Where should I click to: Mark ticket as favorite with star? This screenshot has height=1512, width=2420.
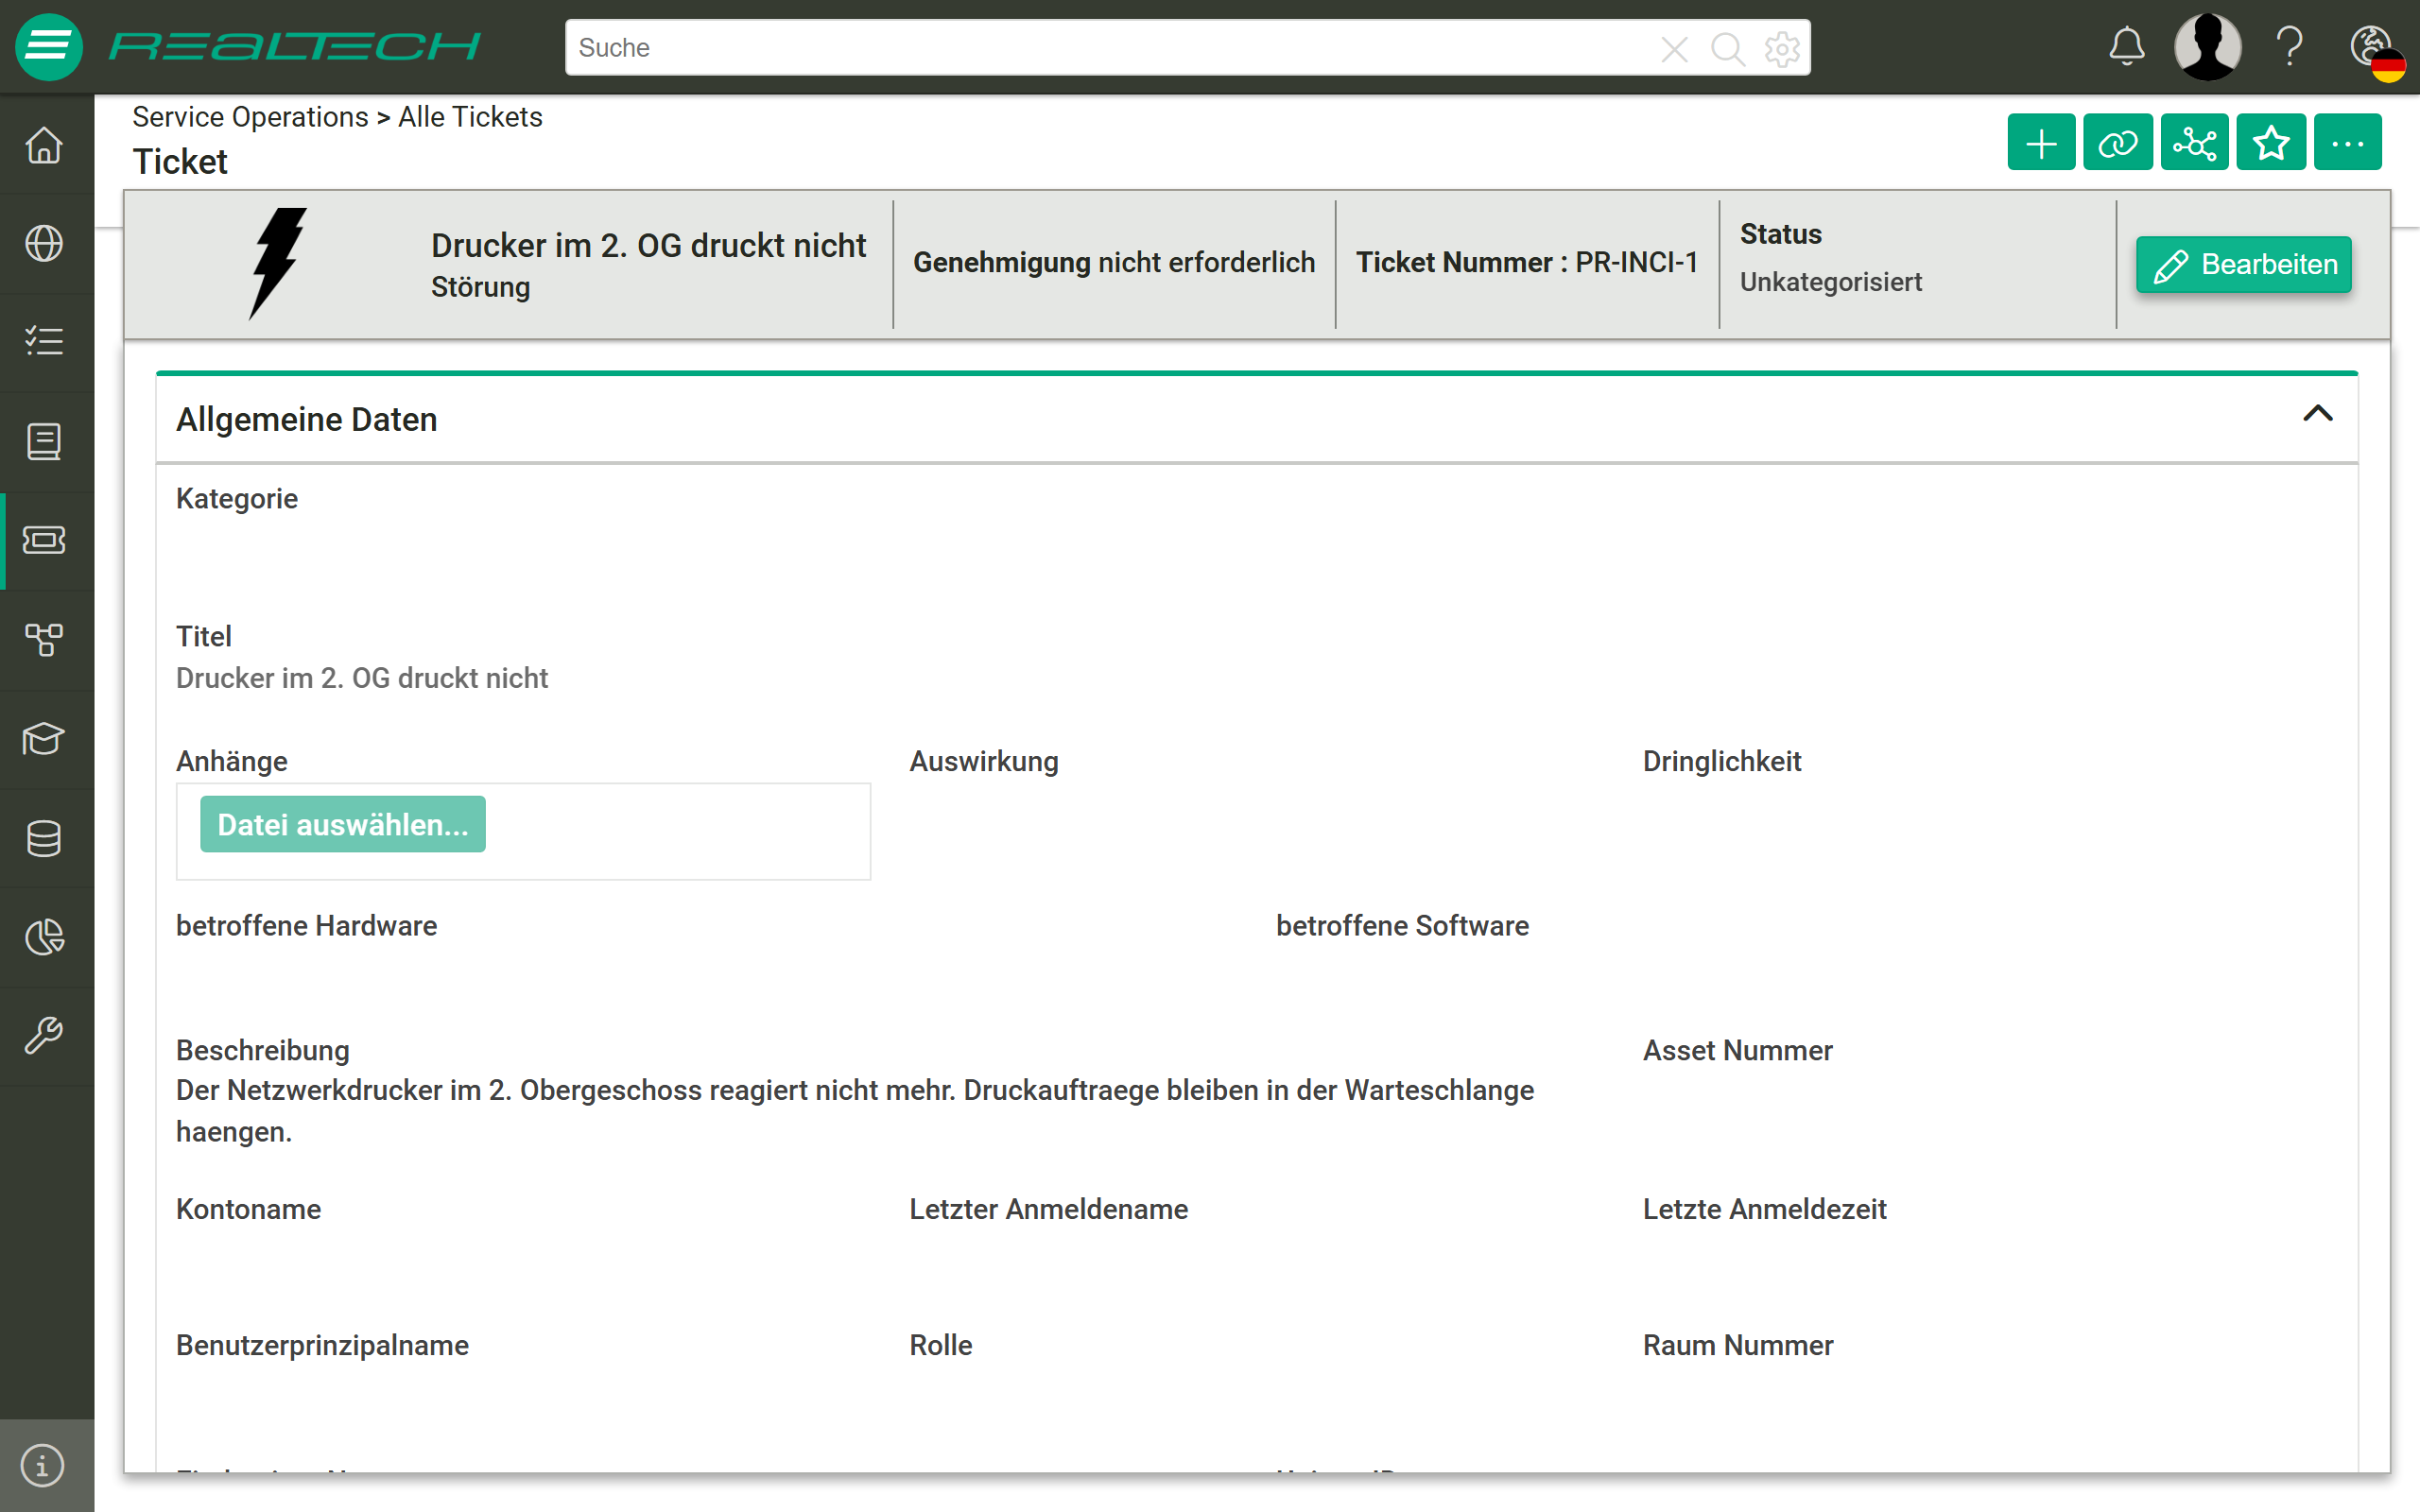click(x=2271, y=144)
